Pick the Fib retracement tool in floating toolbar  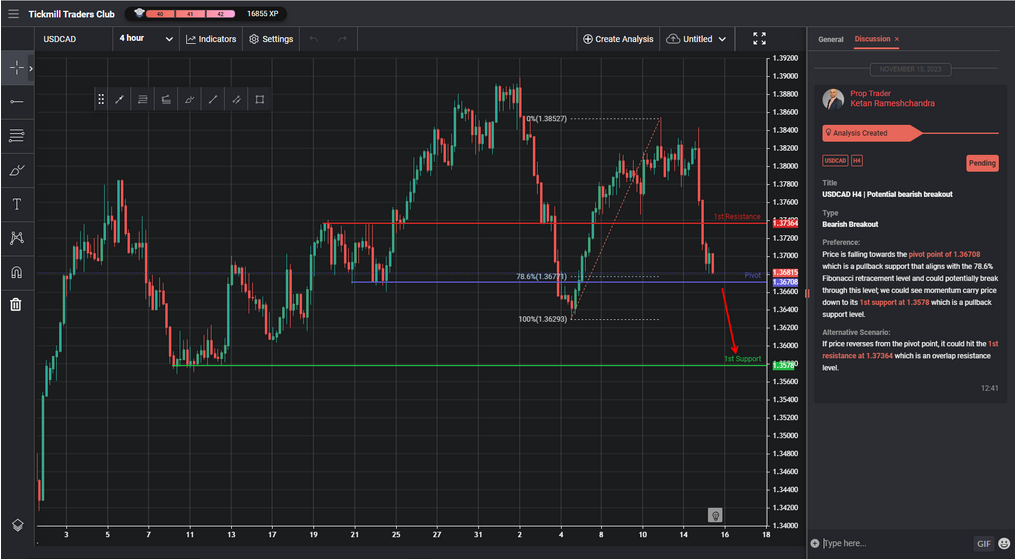(143, 100)
